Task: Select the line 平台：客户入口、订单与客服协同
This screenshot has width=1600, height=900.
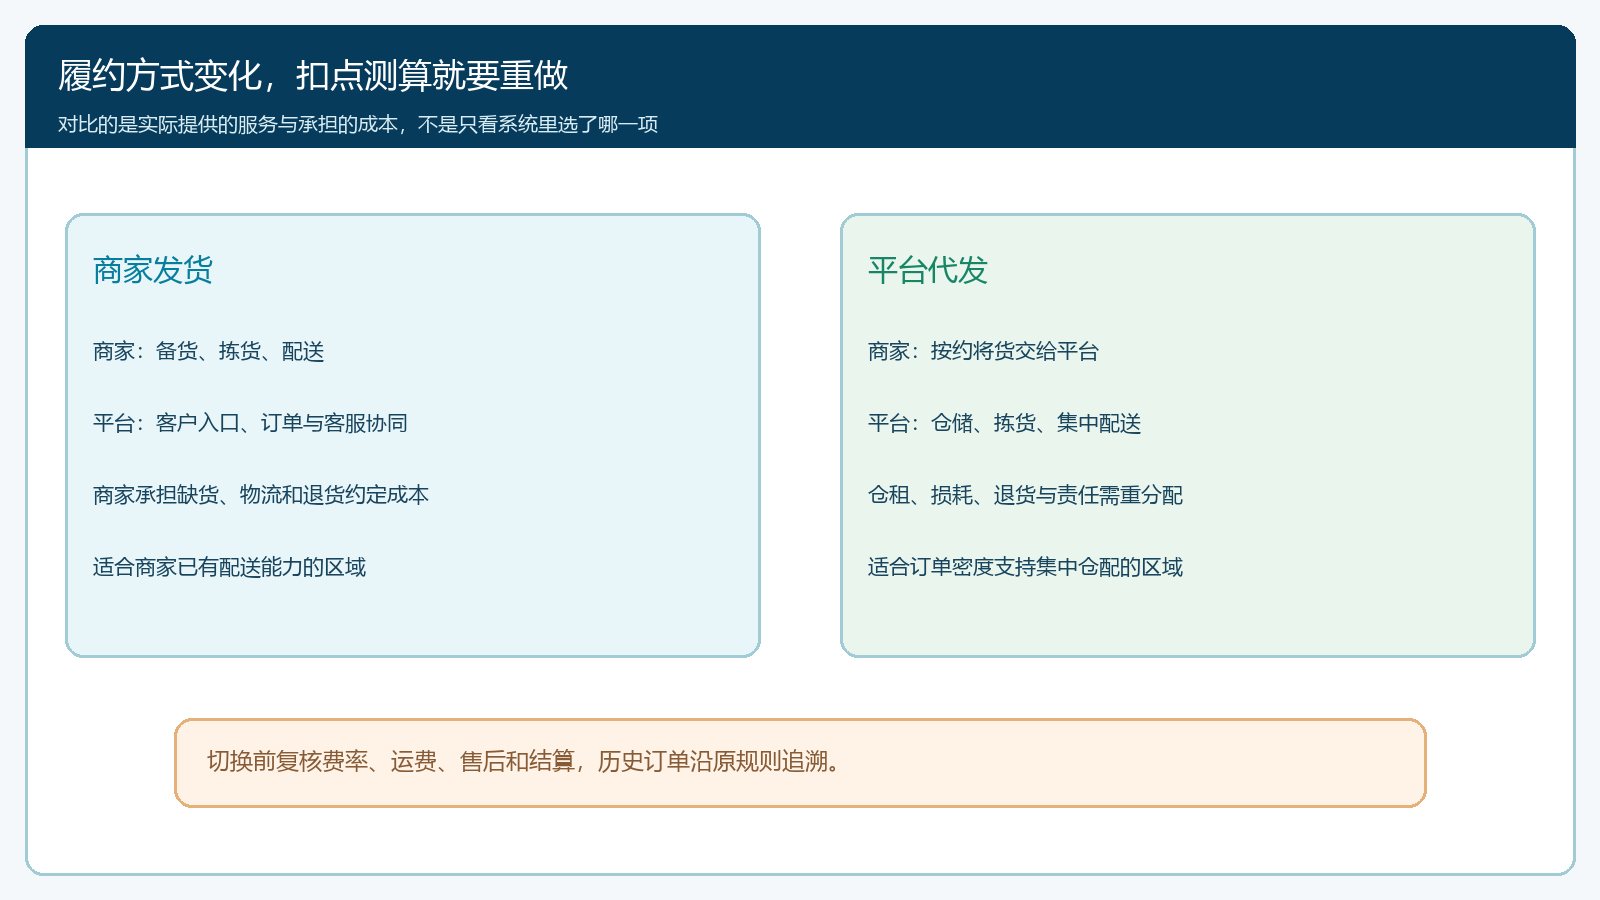Action: [x=251, y=423]
